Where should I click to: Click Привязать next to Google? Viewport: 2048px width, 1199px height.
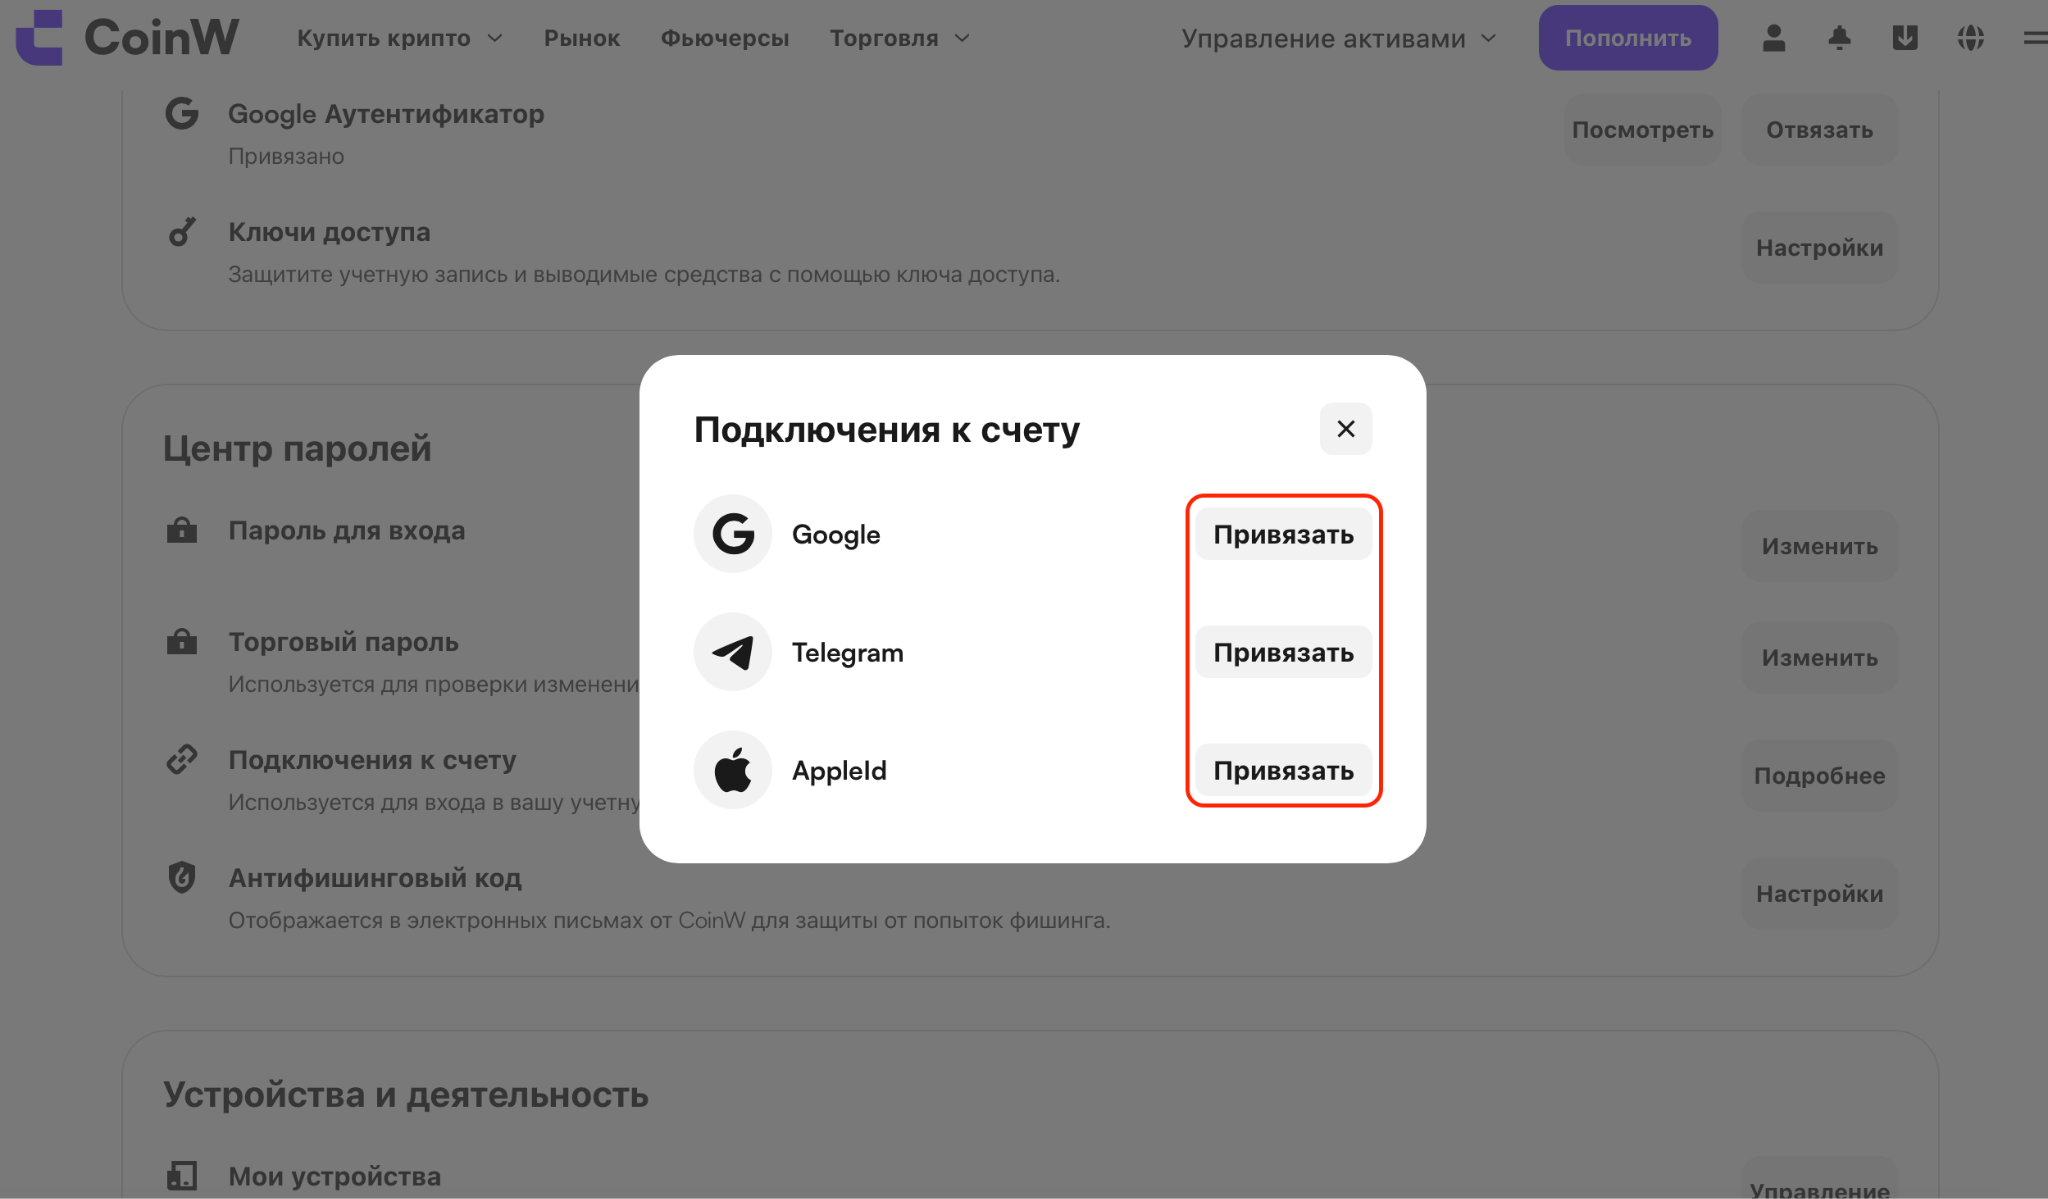coord(1284,534)
